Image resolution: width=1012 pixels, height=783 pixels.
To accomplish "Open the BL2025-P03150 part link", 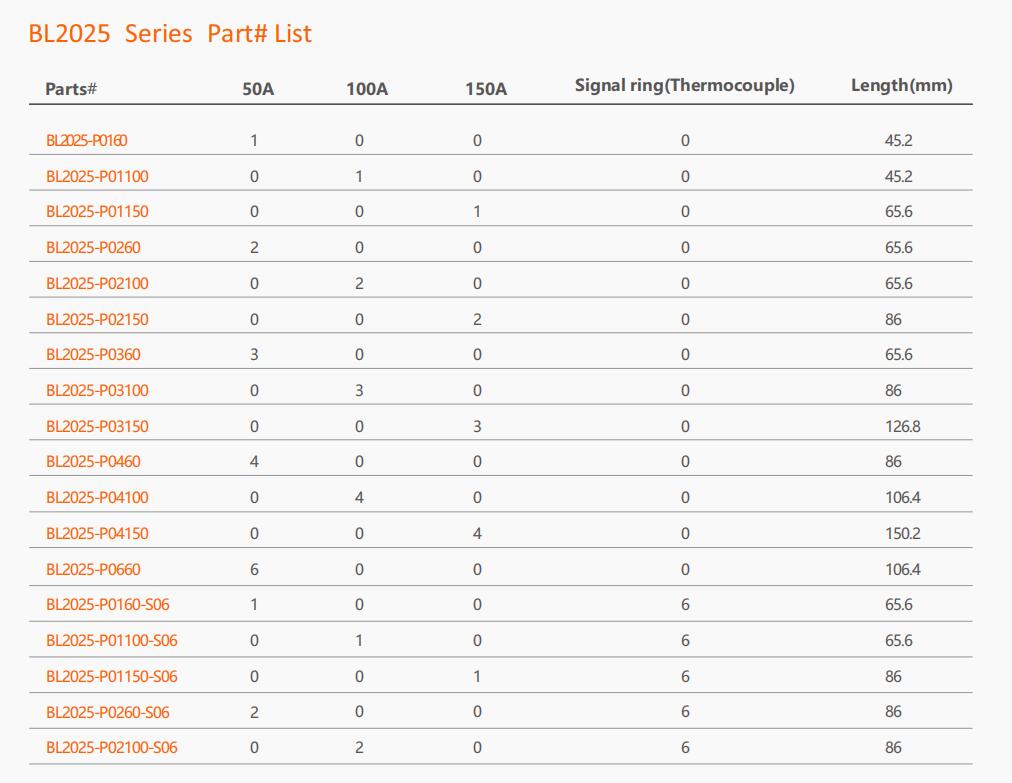I will pos(97,427).
